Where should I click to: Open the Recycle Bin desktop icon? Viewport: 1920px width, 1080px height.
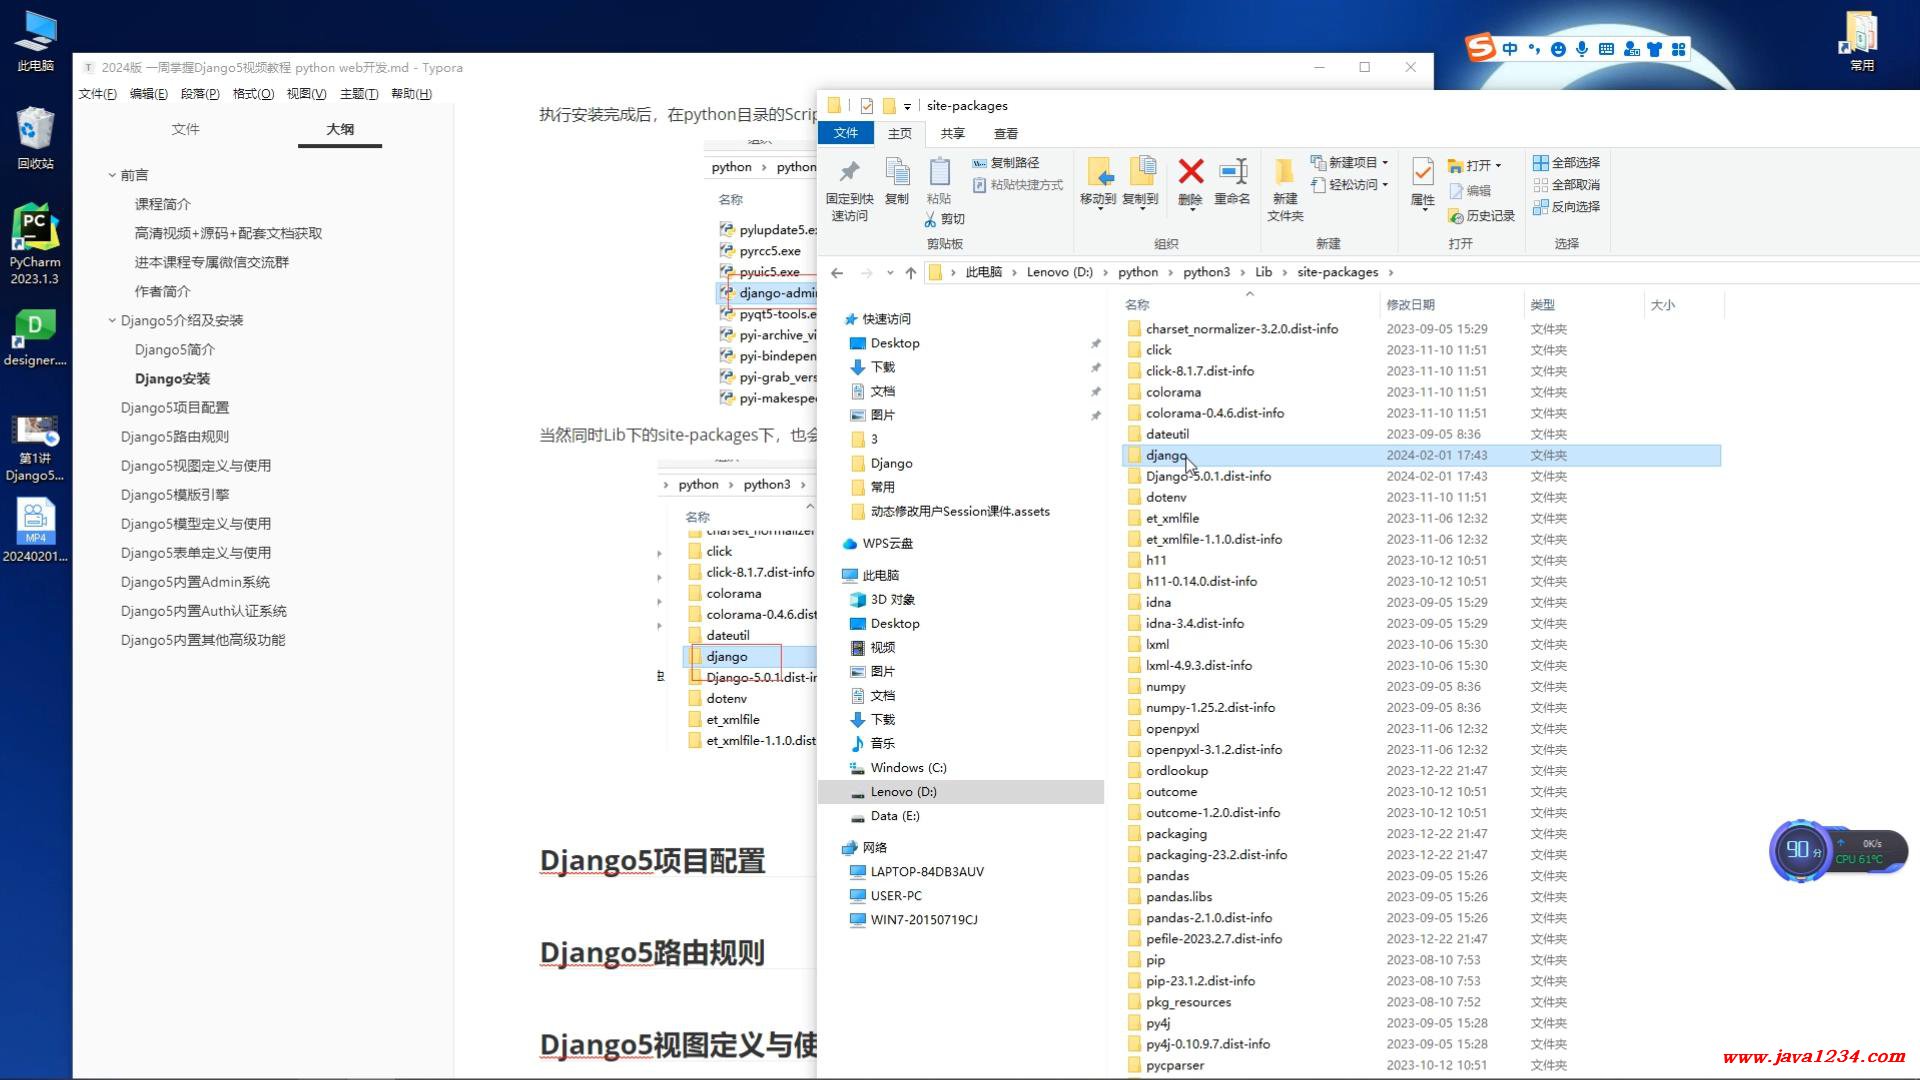point(35,138)
